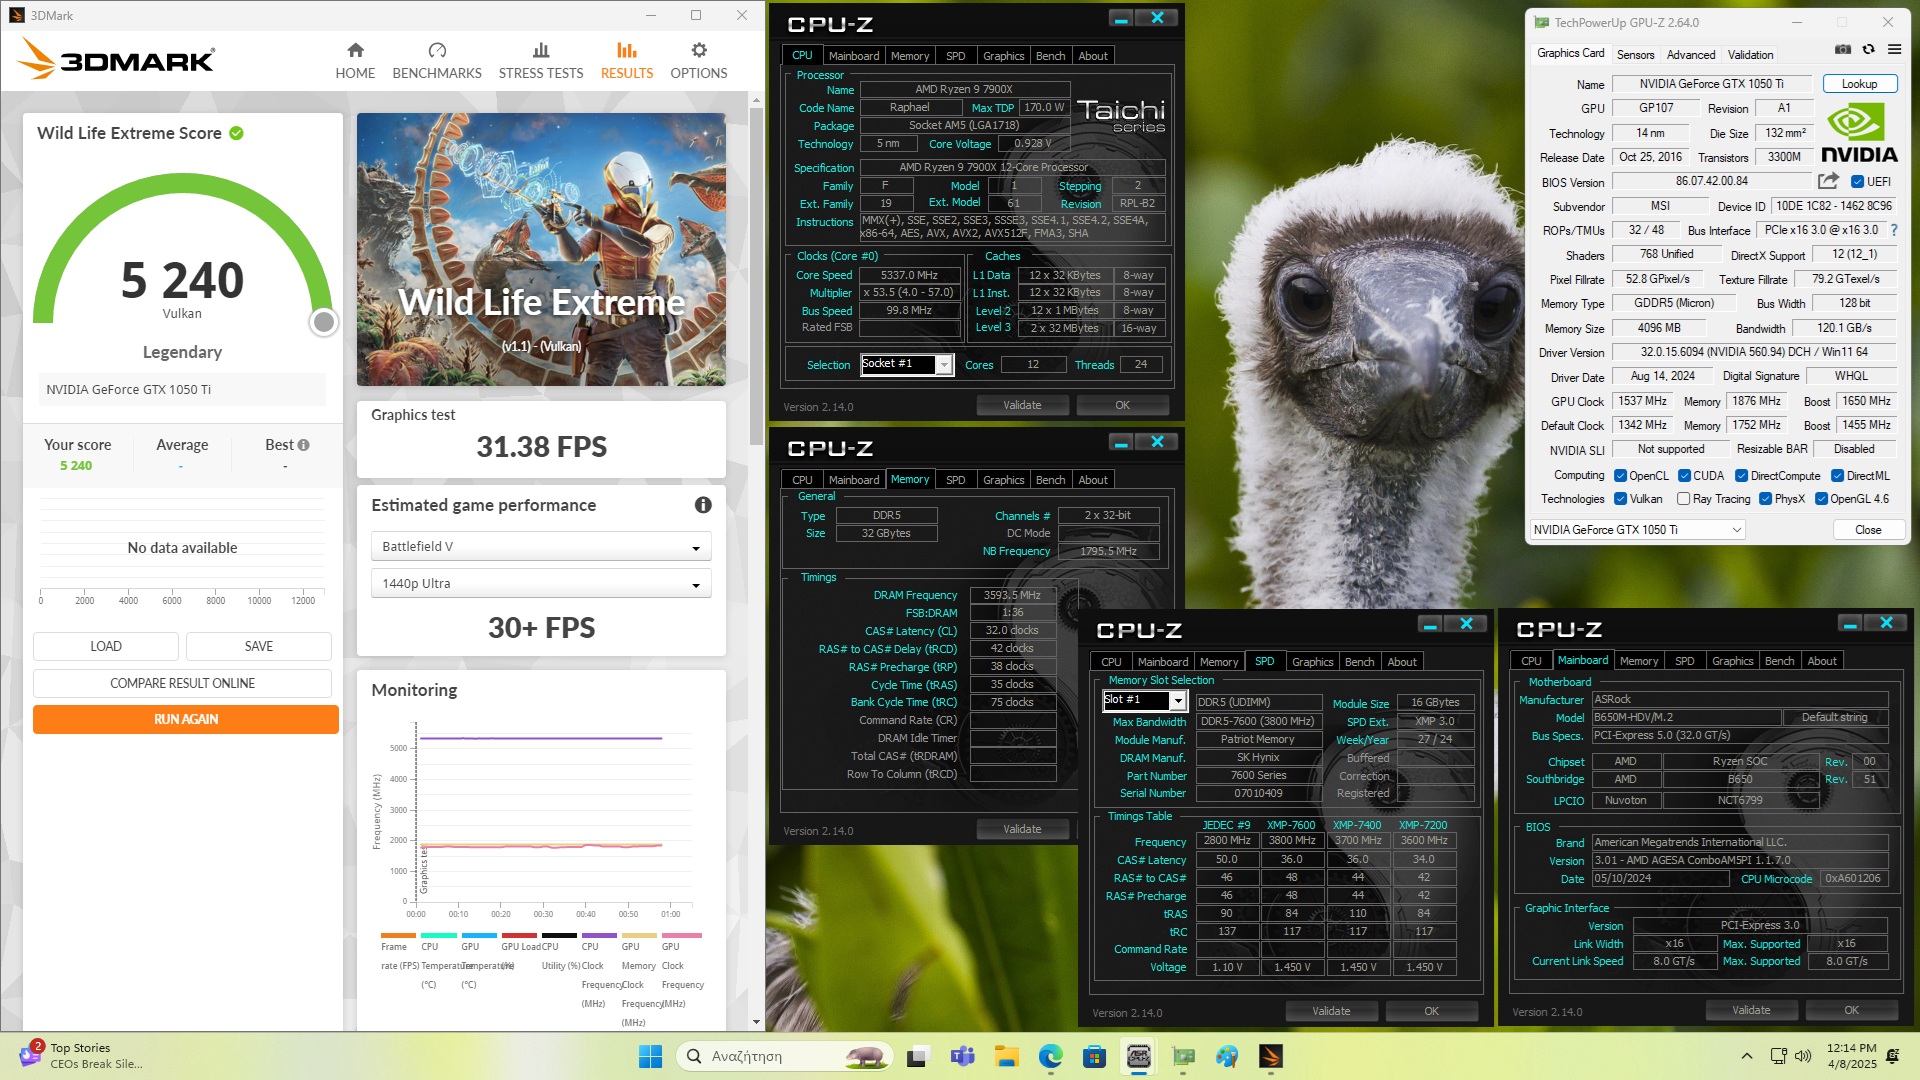
Task: Open Task View from the taskbar
Action: click(917, 1056)
